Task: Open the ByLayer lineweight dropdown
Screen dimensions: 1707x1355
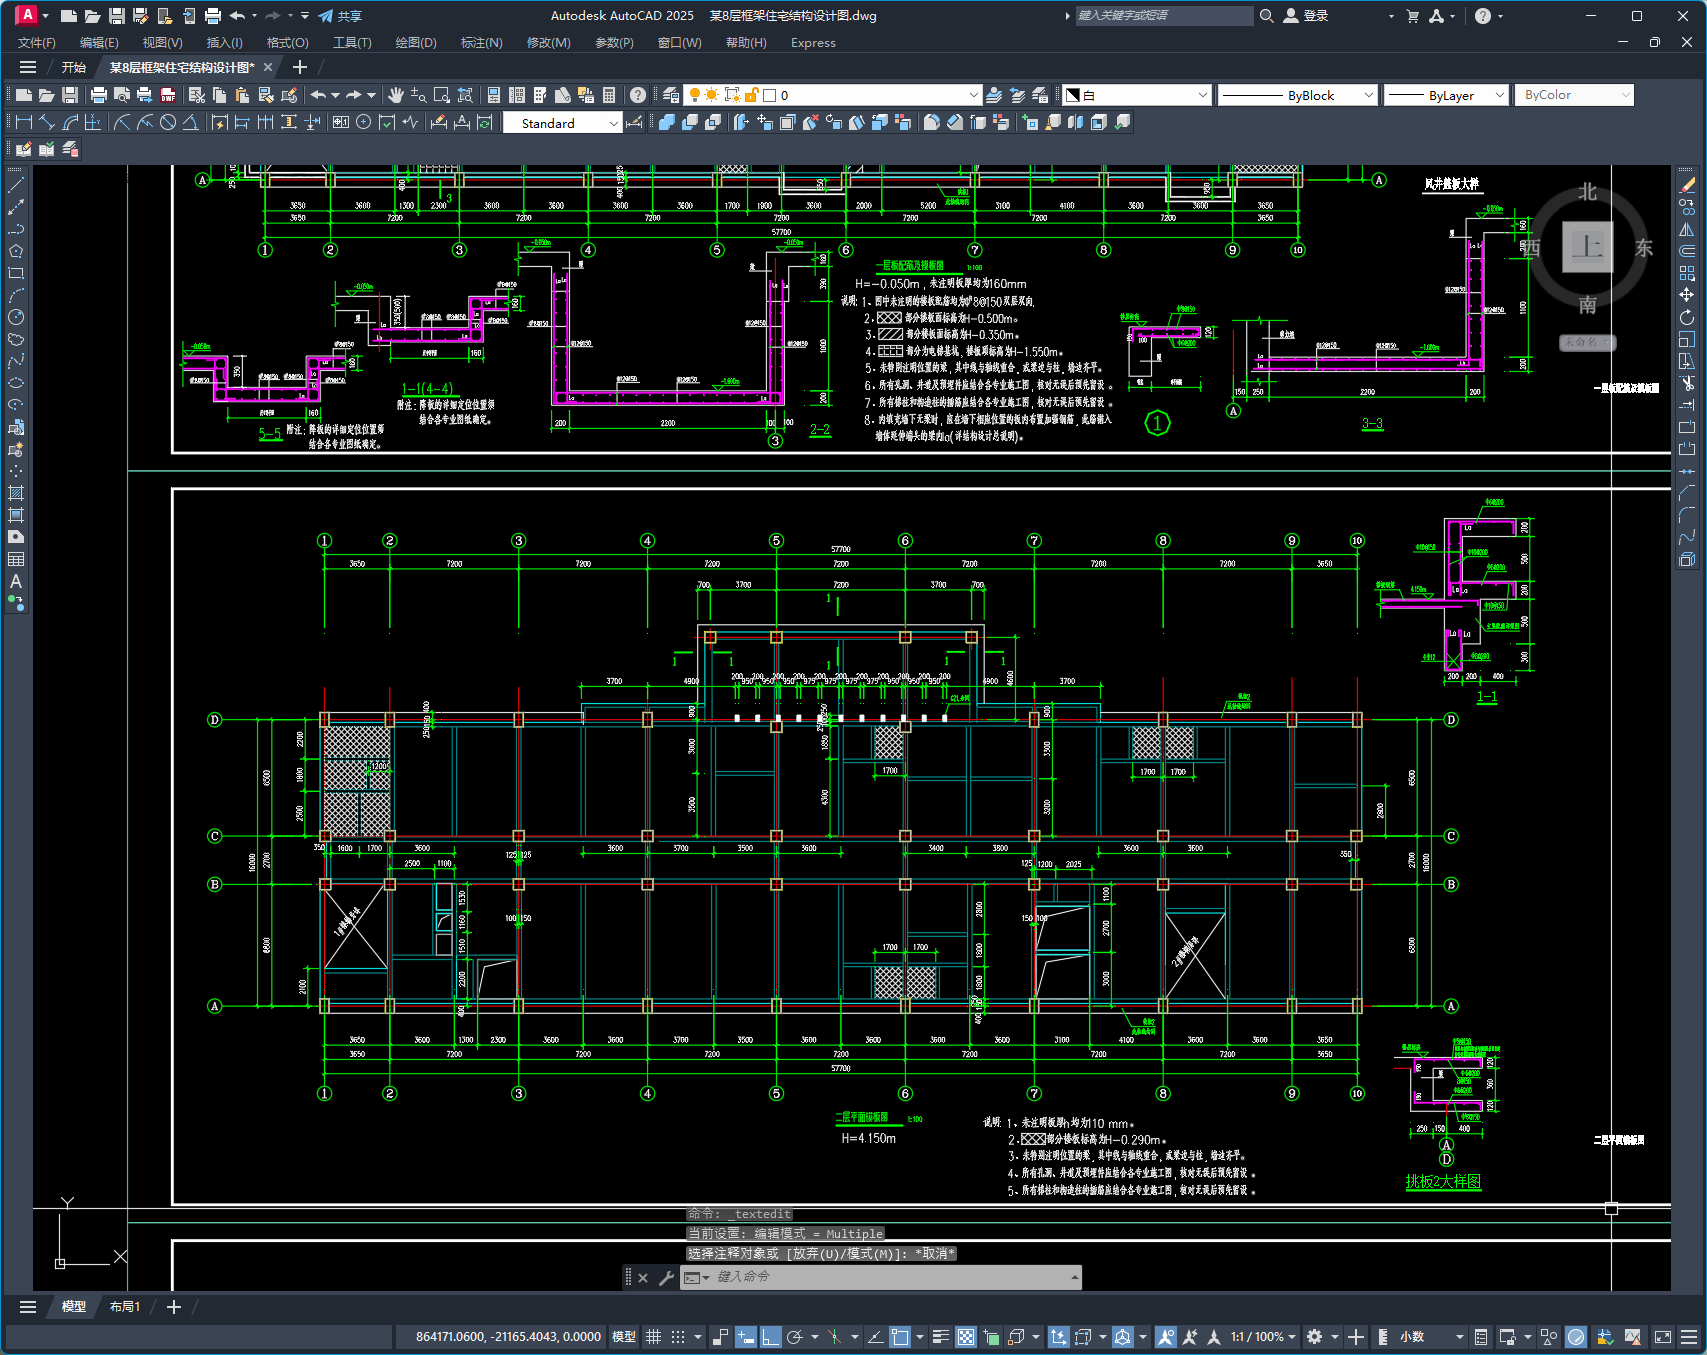Action: (x=1446, y=95)
